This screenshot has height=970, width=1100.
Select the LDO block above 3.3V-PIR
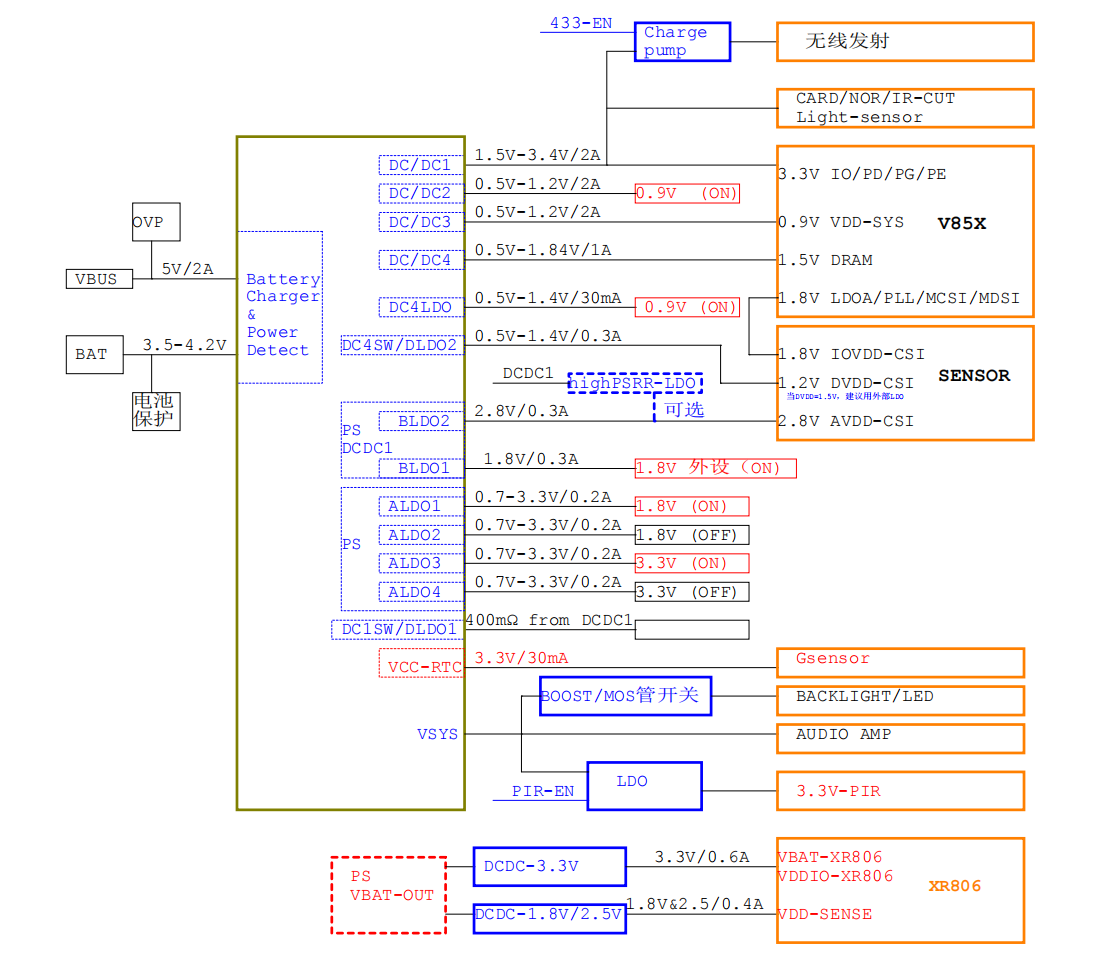pyautogui.click(x=644, y=786)
